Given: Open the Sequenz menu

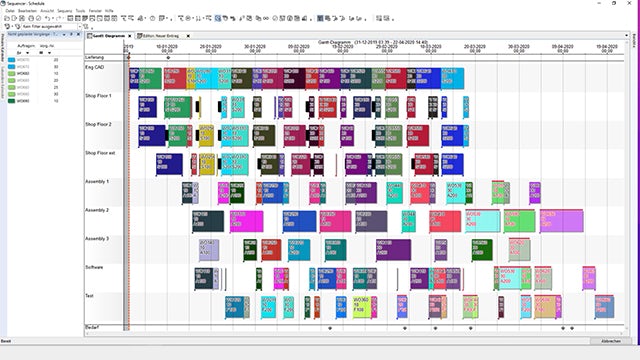Looking at the screenshot, I should (64, 11).
